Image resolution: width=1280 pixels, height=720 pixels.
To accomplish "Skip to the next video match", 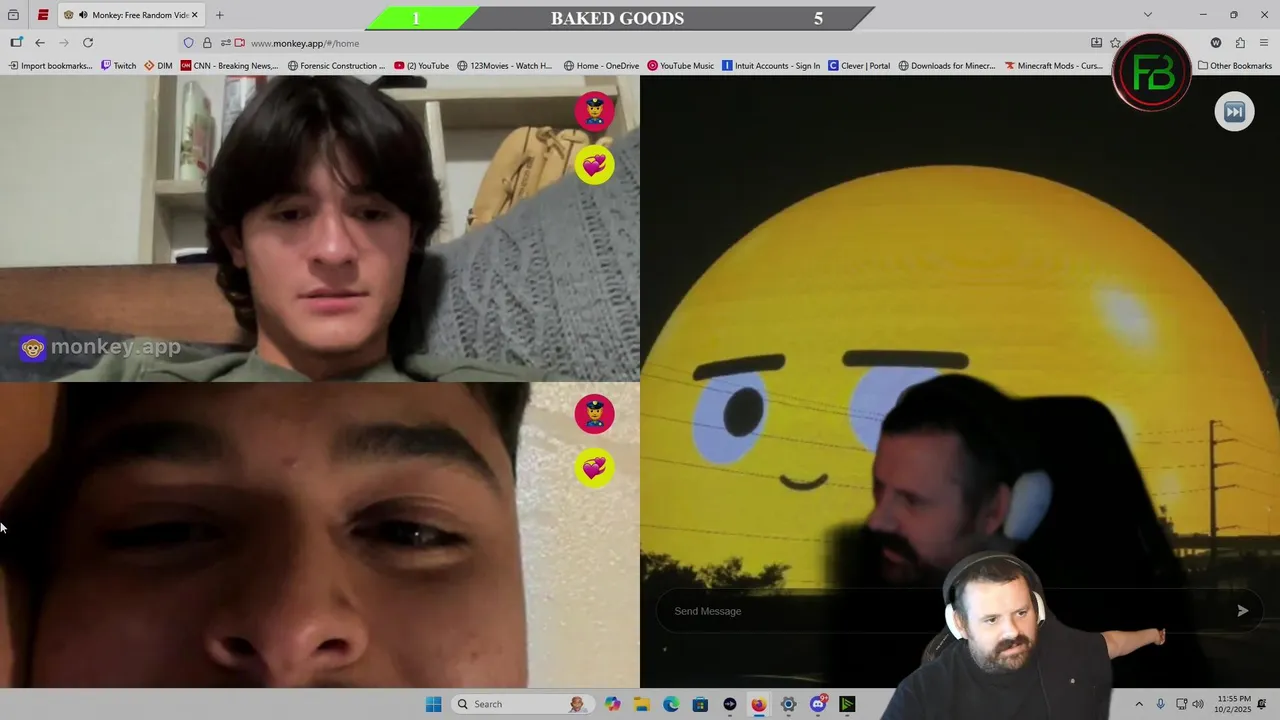I will pyautogui.click(x=1234, y=112).
